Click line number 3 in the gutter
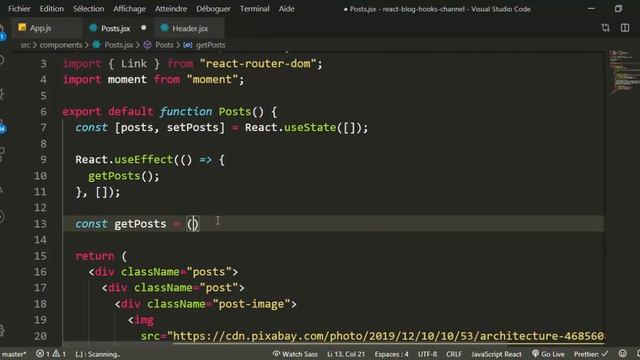This screenshot has width=640, height=360. click(44, 64)
